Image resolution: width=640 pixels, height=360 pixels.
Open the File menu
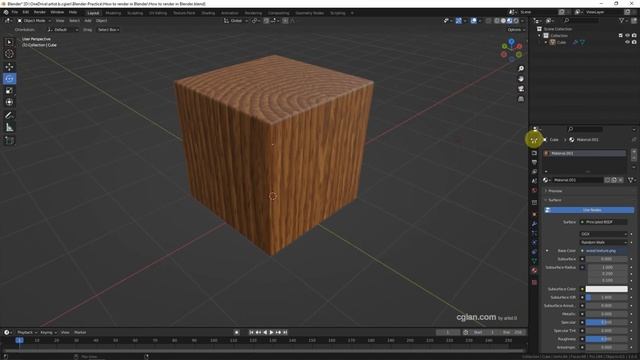[x=15, y=12]
